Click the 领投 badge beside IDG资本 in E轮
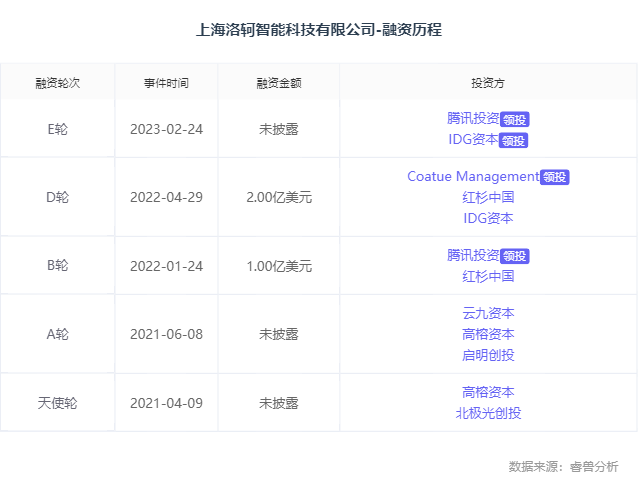638x499 pixels. [x=514, y=141]
